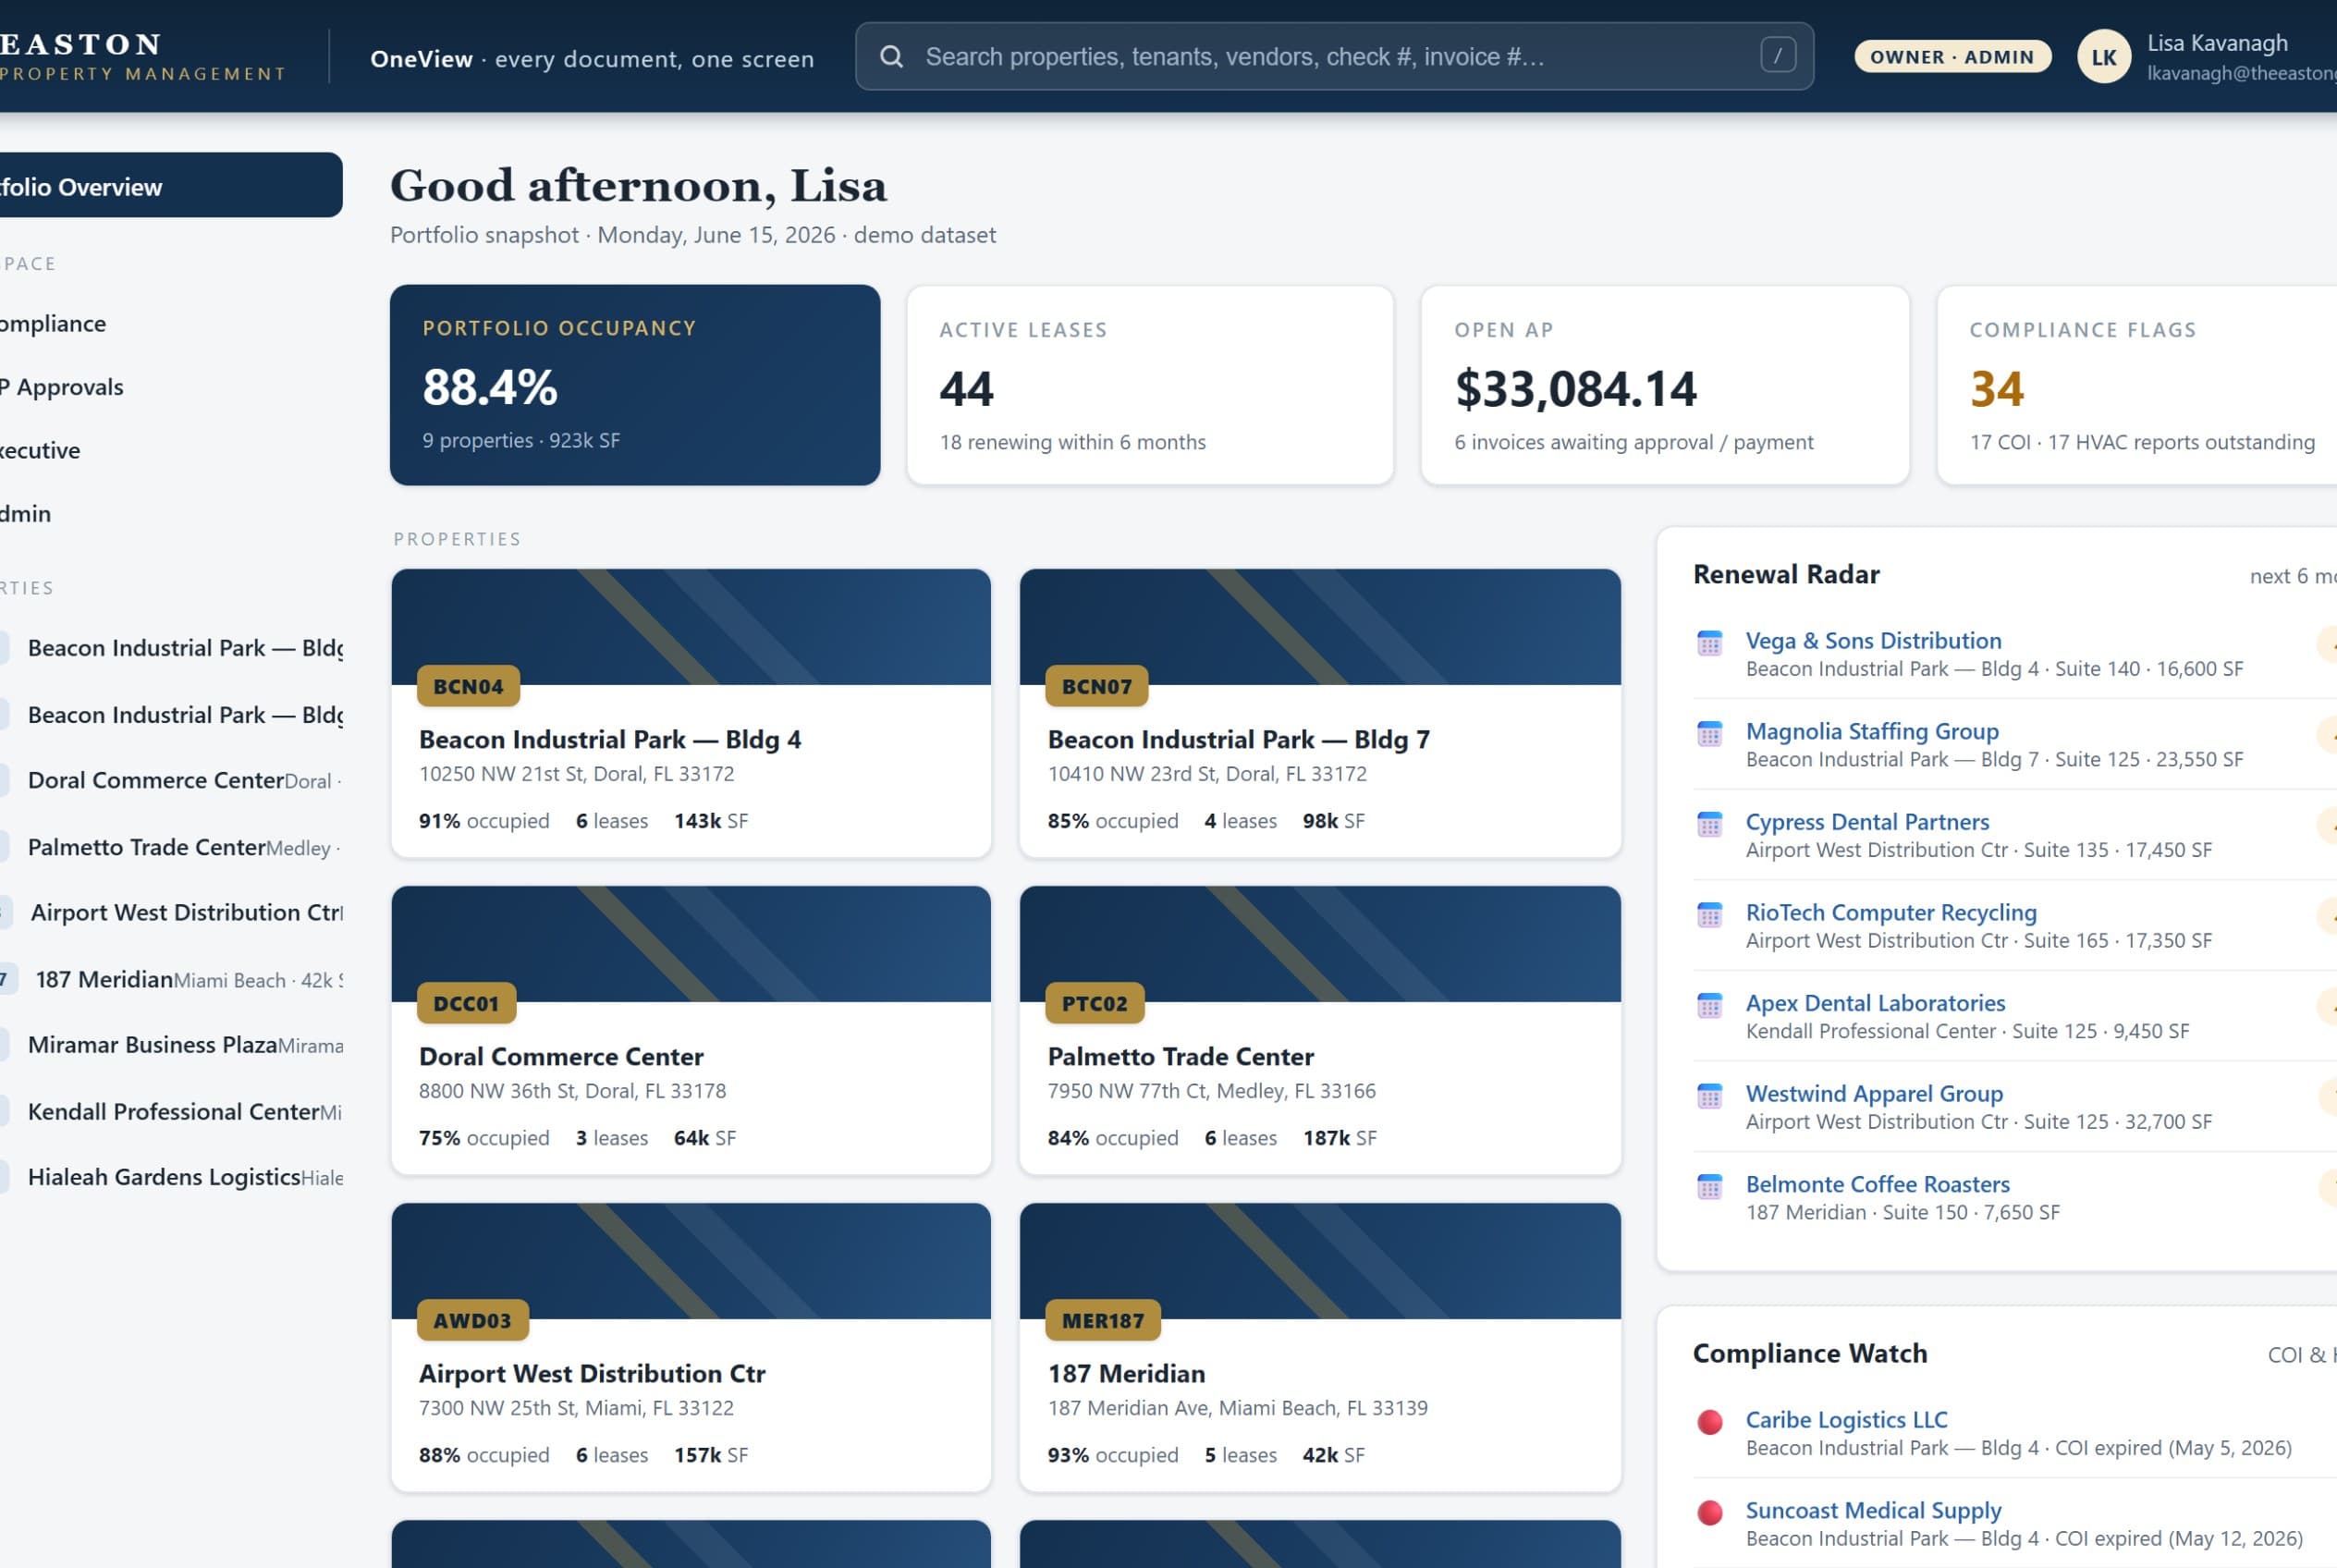Click red alert dot for Suncoast Medical Supply
The width and height of the screenshot is (2337, 1568).
click(1710, 1513)
